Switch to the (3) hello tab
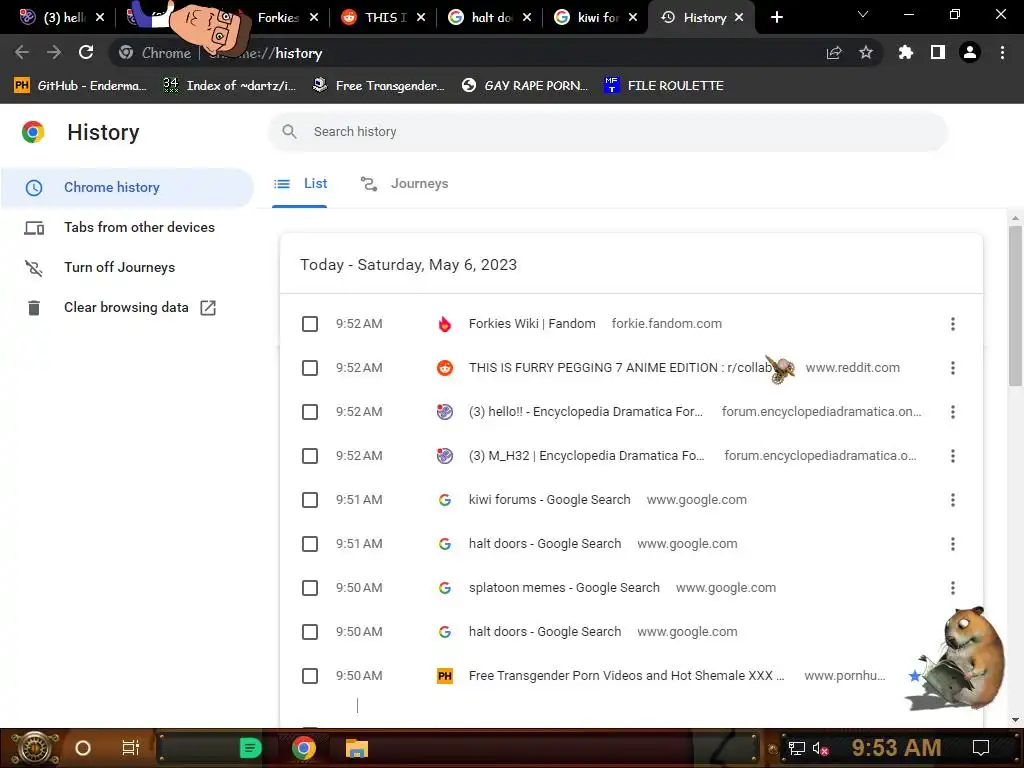The height and width of the screenshot is (768, 1024). 63,18
